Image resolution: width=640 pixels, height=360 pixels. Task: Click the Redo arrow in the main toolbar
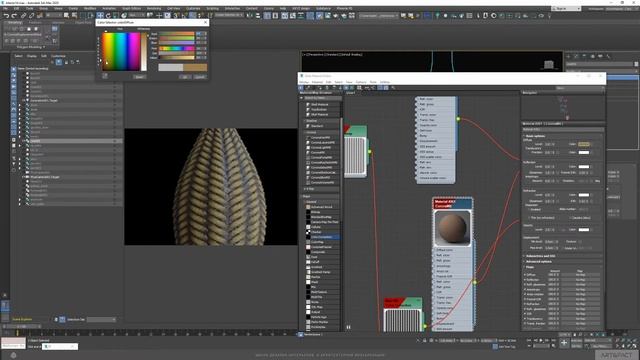(14, 16)
